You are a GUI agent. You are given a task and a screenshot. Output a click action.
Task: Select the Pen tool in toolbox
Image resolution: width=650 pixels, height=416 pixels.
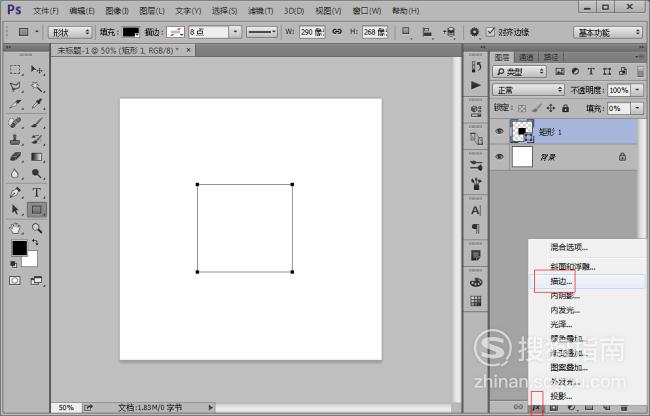[16, 192]
